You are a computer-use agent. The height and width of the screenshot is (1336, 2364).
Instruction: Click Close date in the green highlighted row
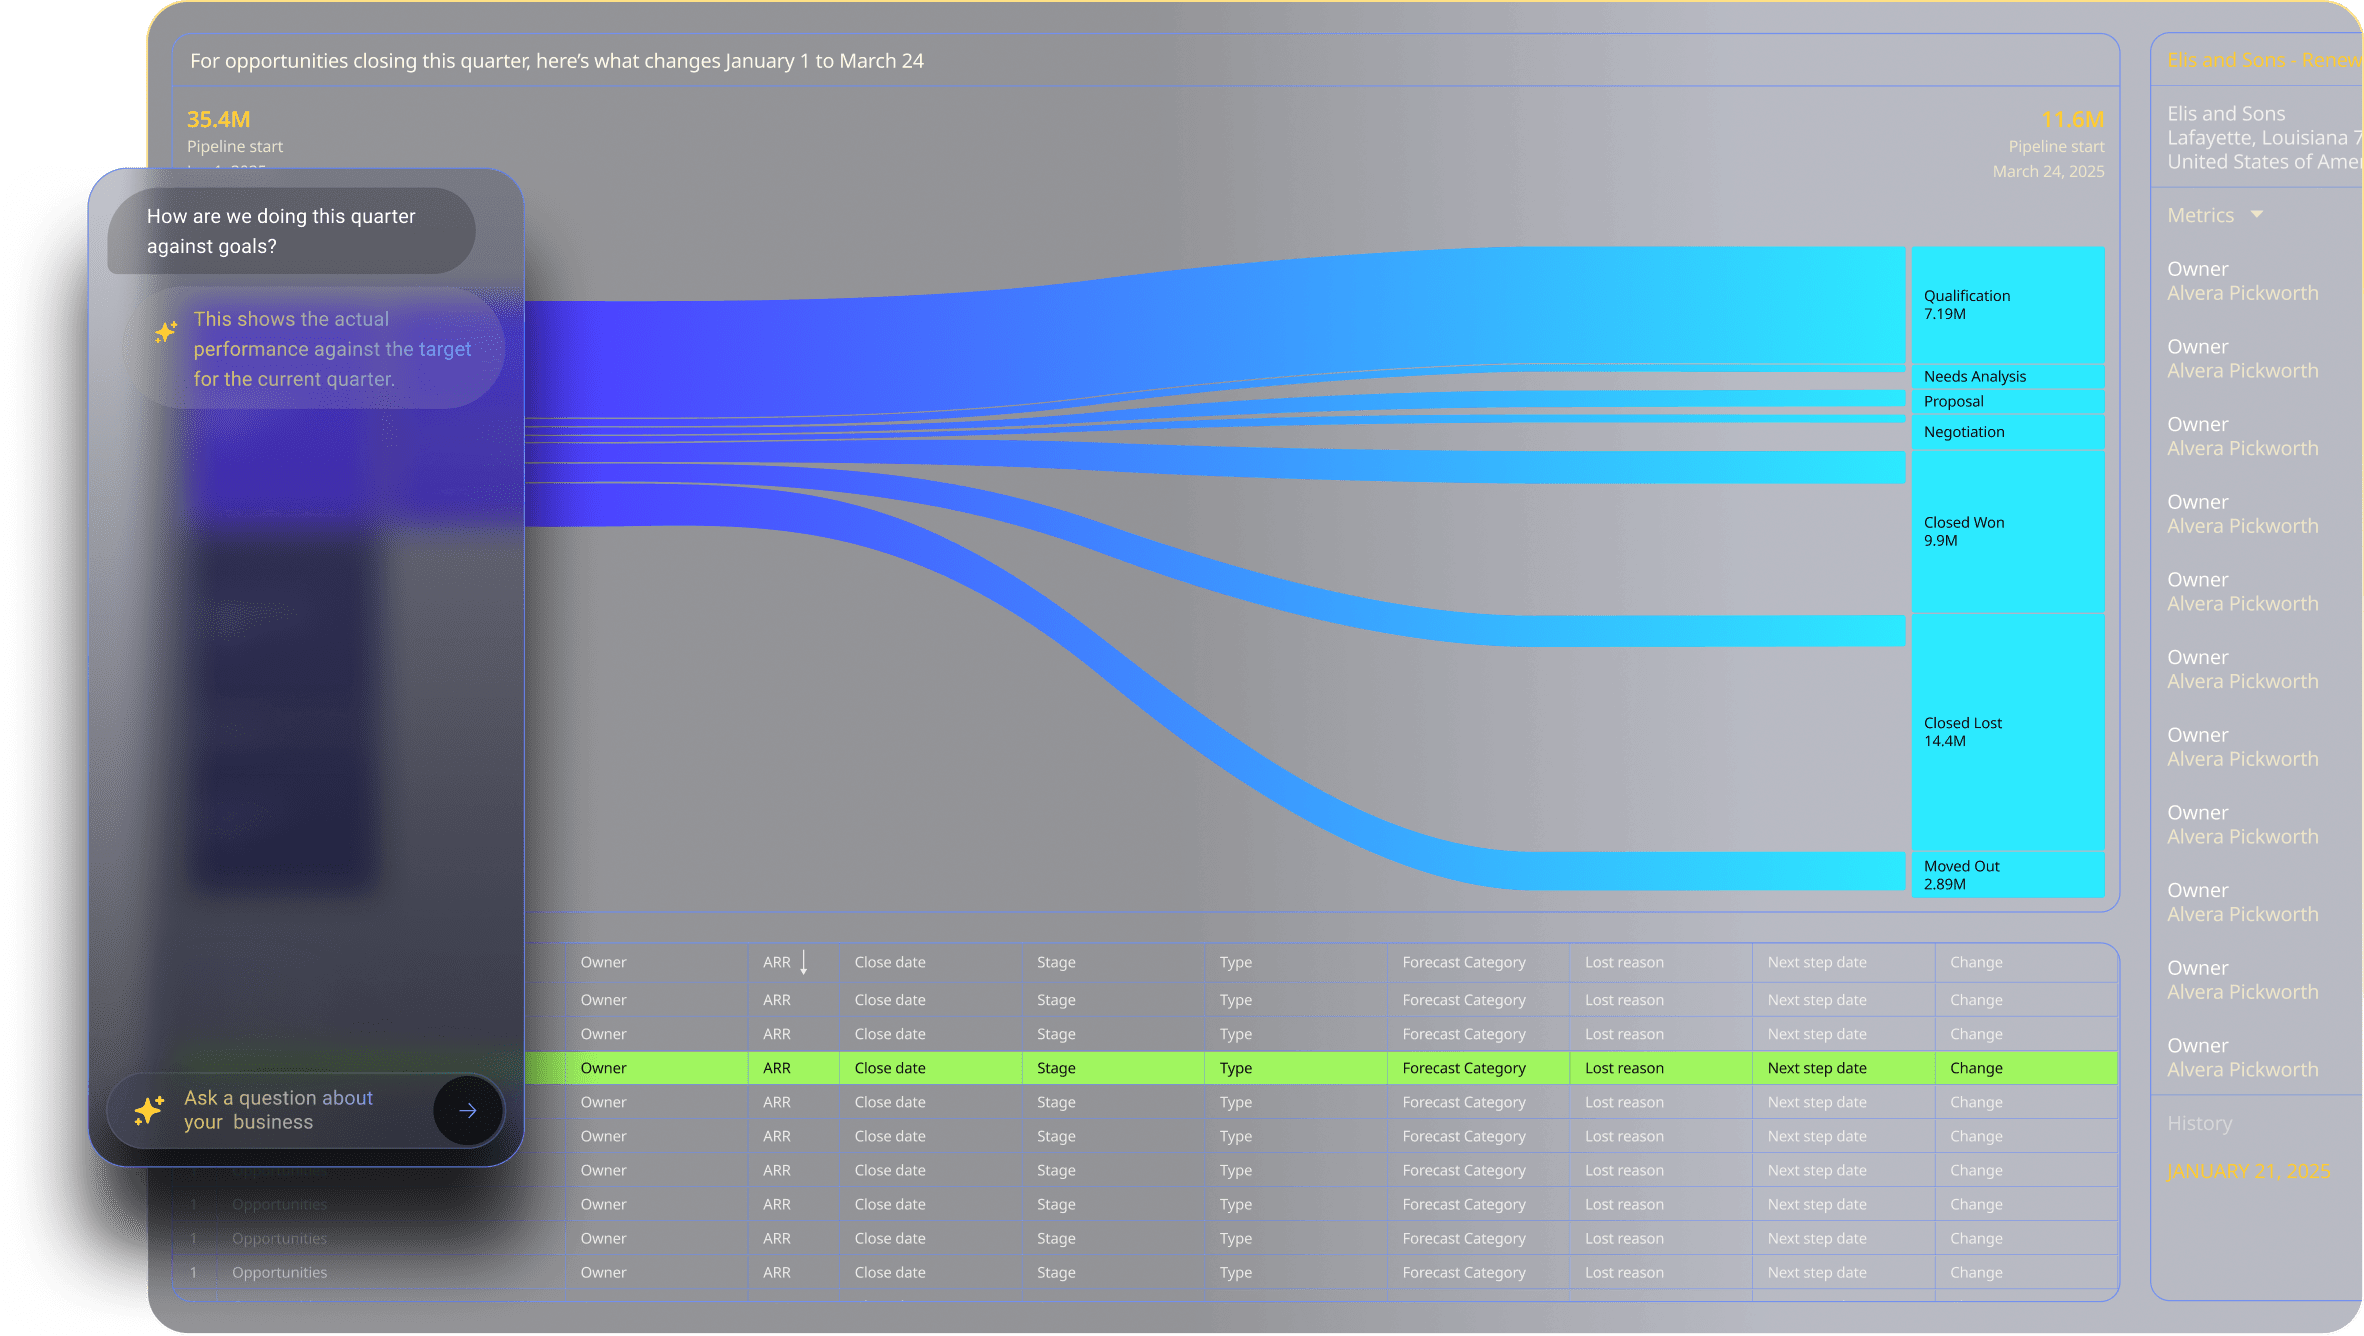890,1068
